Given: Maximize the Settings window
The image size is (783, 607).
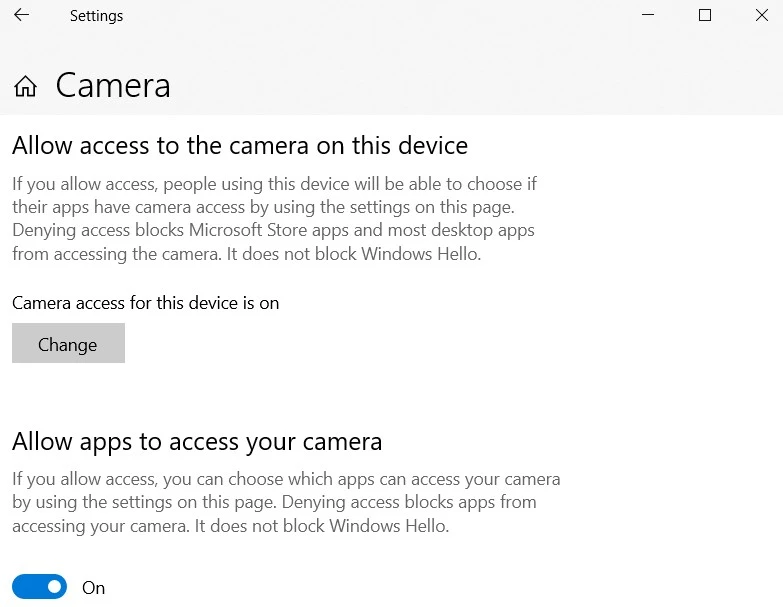Looking at the screenshot, I should coord(705,16).
